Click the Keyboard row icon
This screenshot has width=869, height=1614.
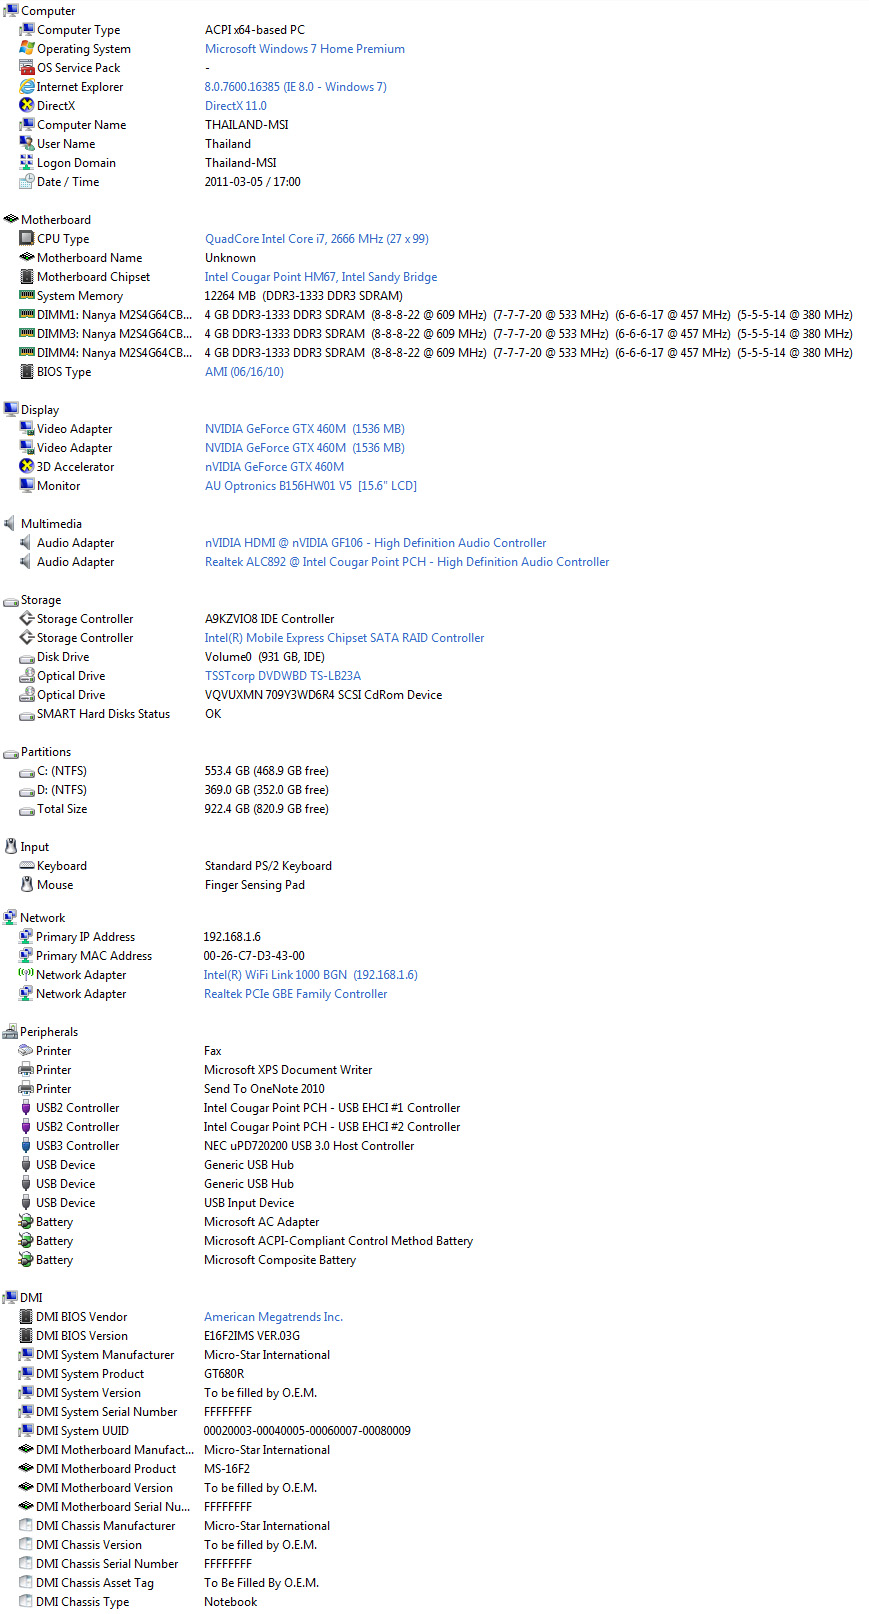pyautogui.click(x=27, y=866)
